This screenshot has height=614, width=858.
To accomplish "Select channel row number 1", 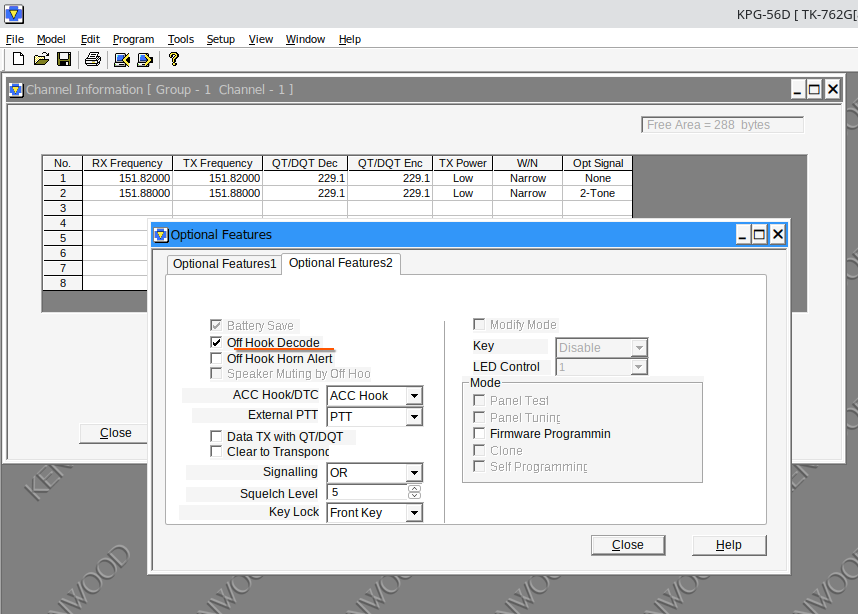I will [63, 178].
